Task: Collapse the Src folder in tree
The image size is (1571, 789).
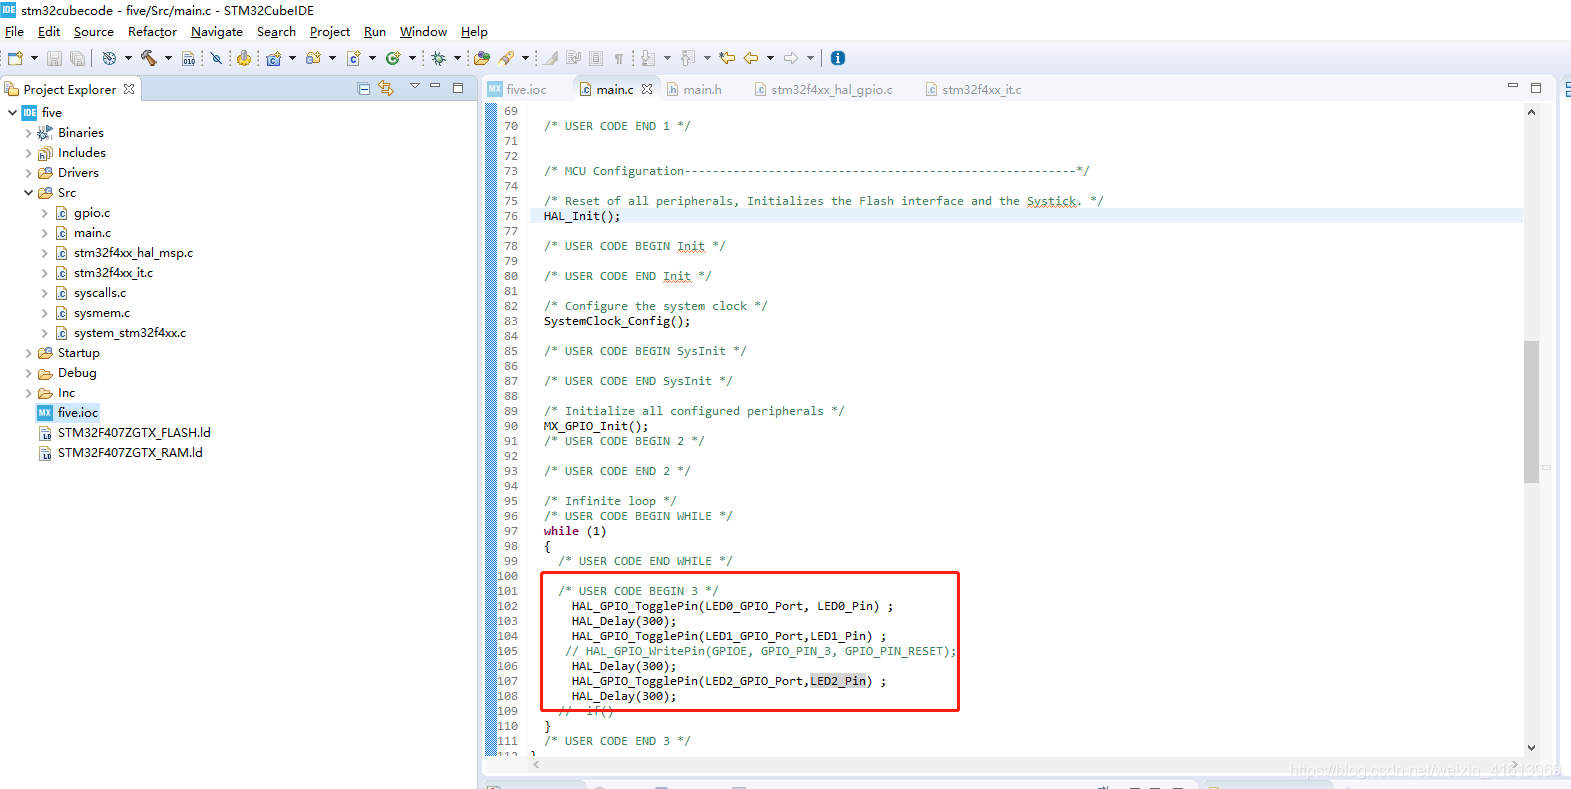Action: pyautogui.click(x=28, y=193)
